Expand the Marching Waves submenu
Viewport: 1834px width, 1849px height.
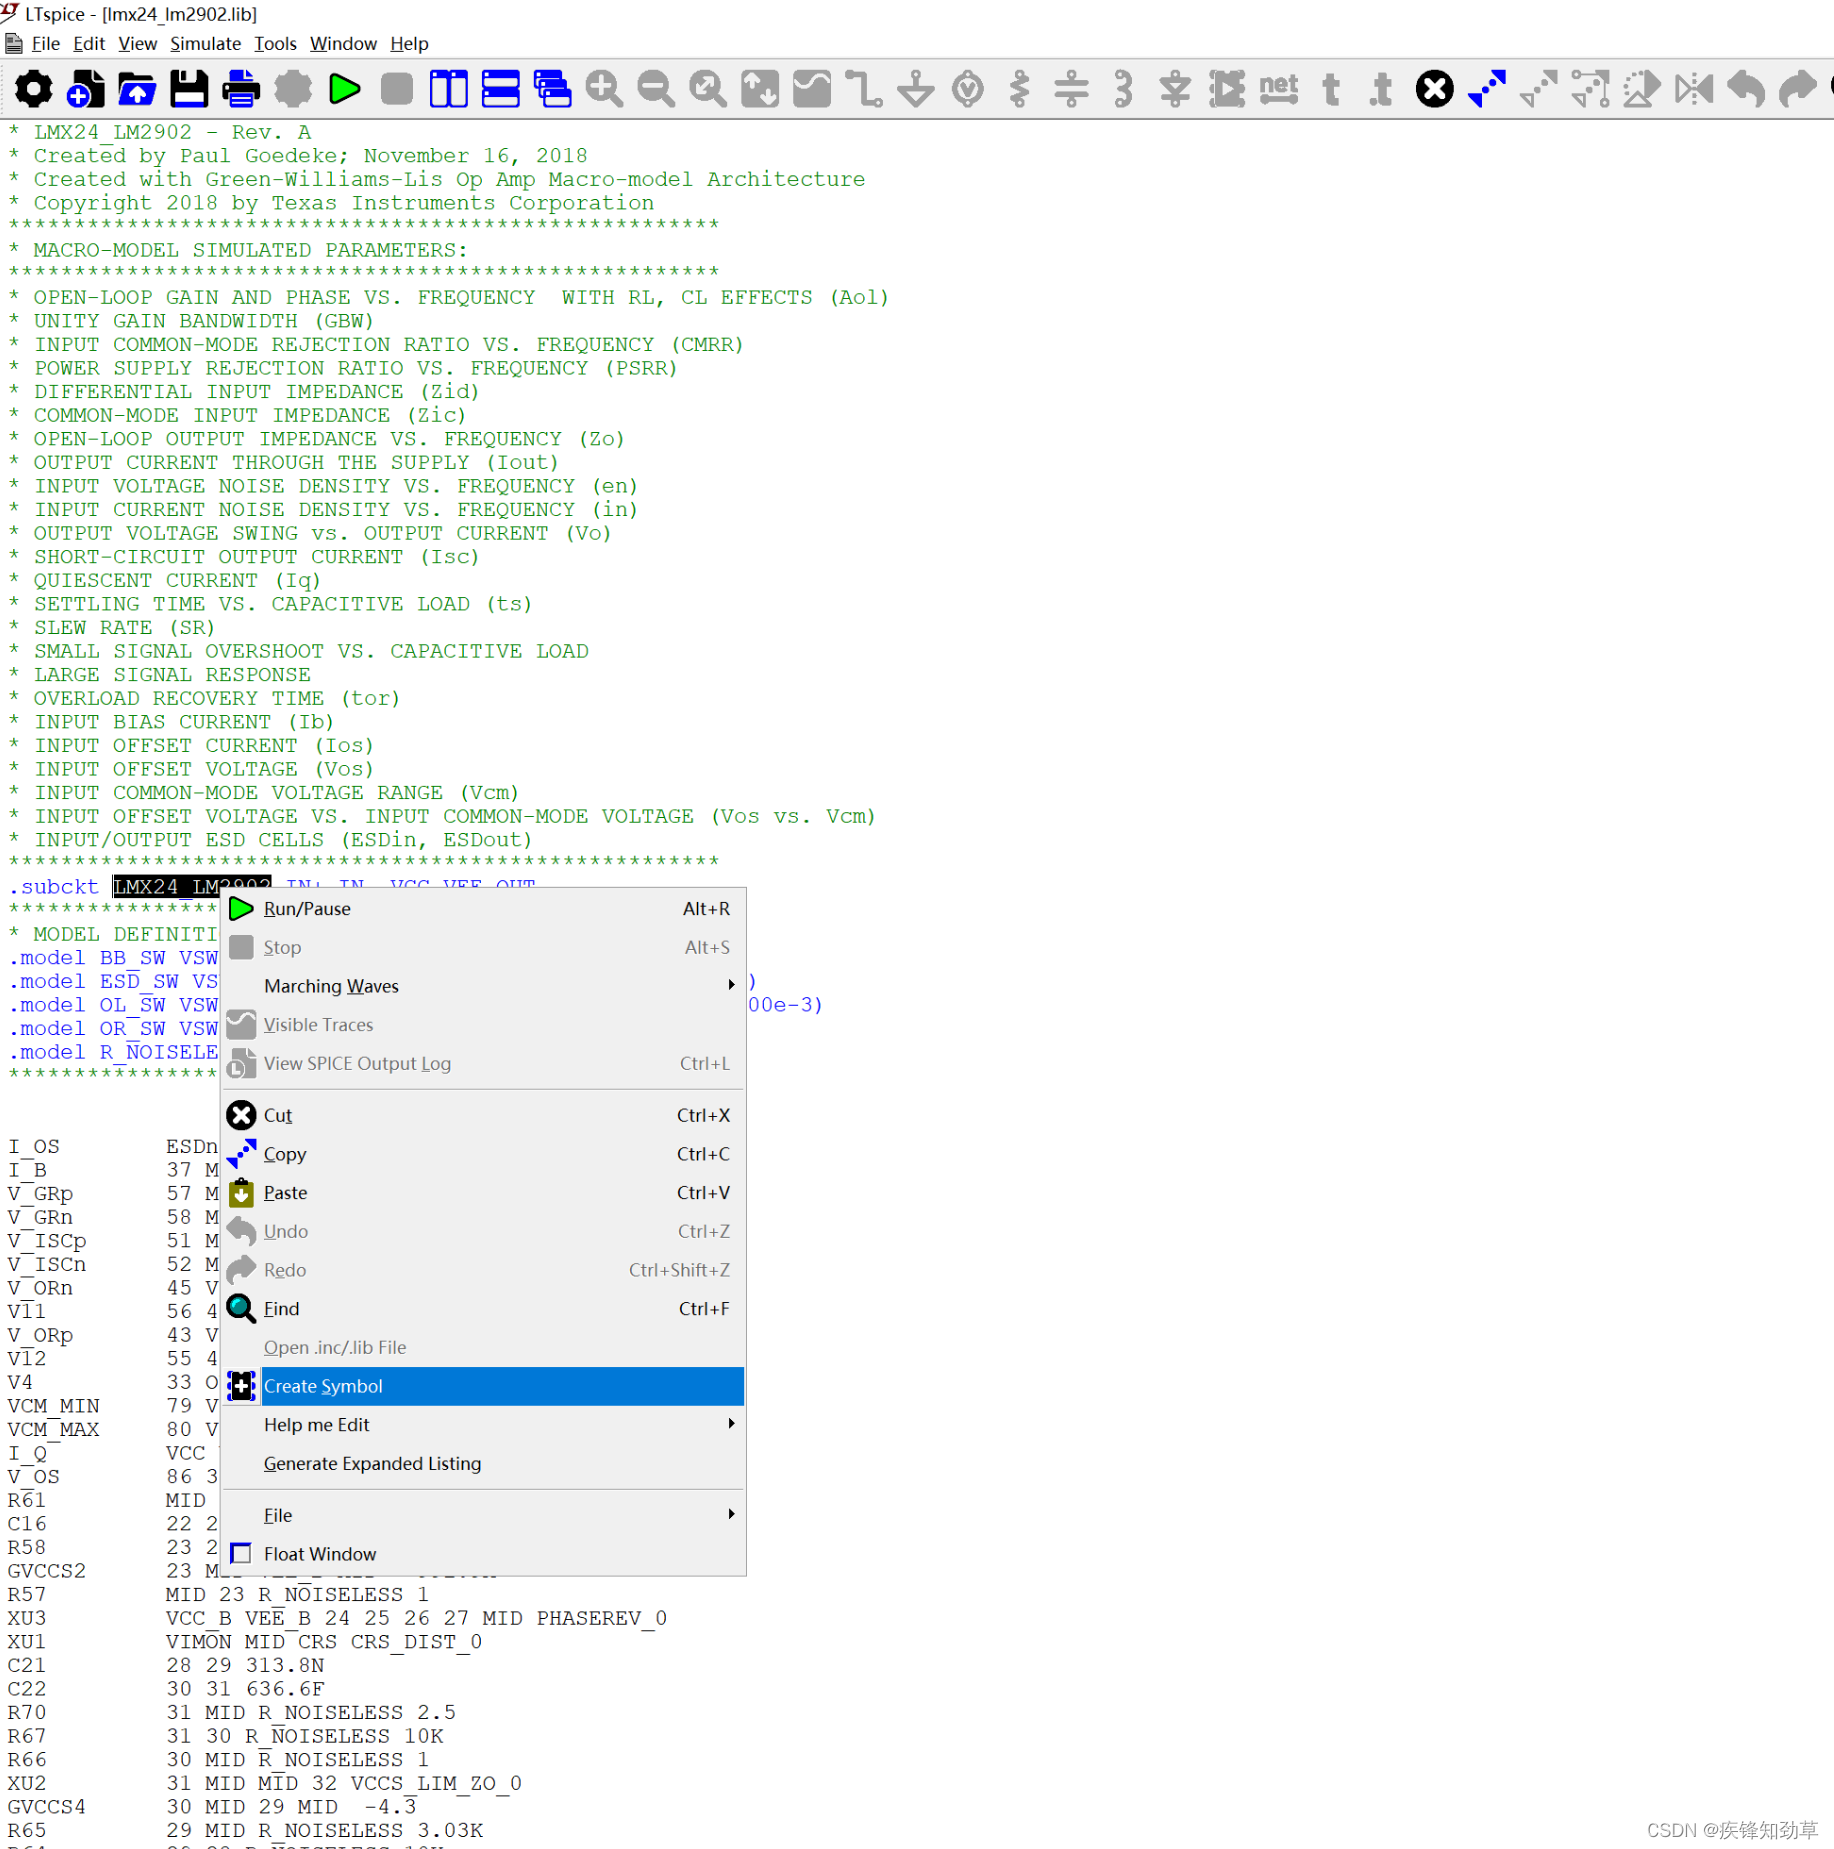(x=331, y=986)
